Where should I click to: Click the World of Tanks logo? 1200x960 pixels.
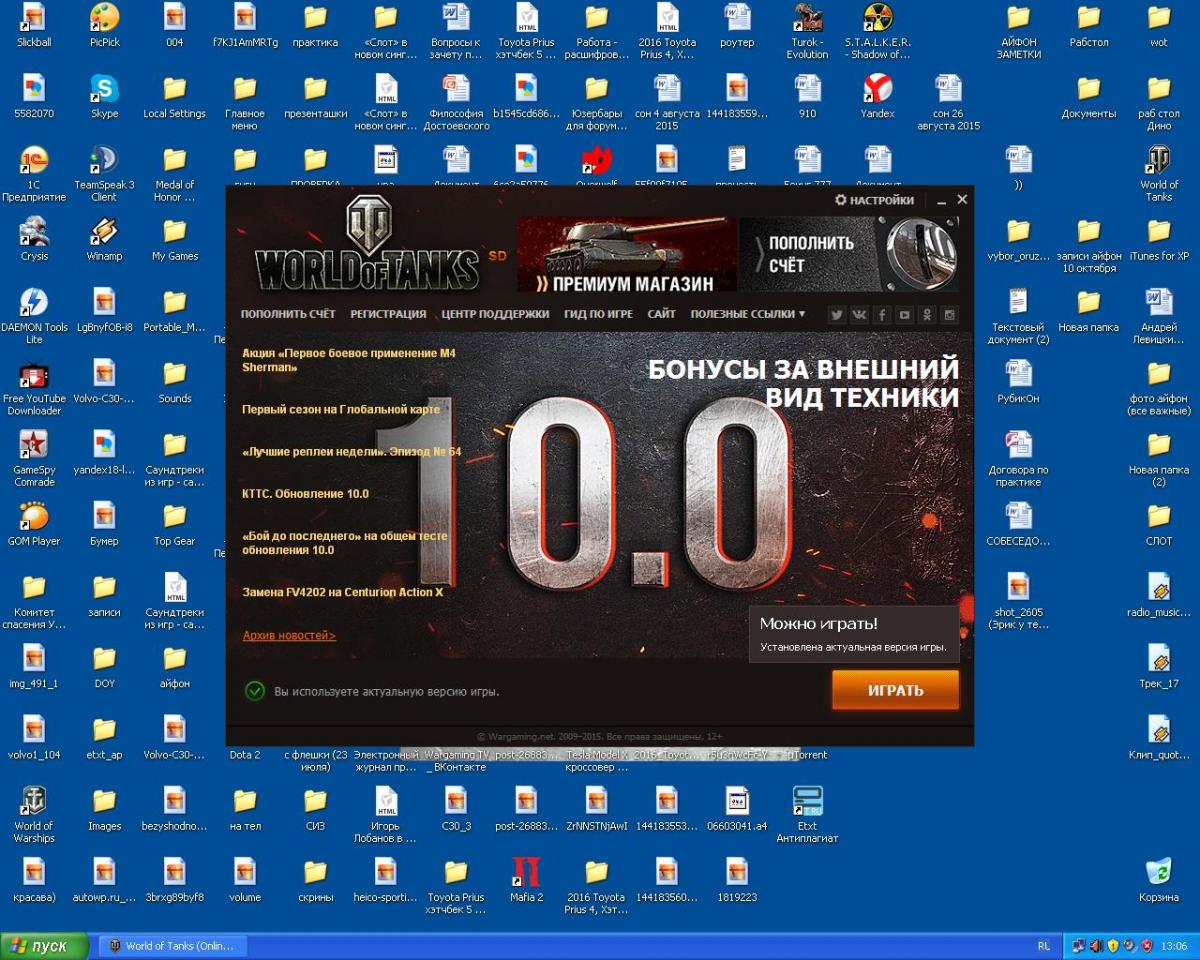[367, 243]
